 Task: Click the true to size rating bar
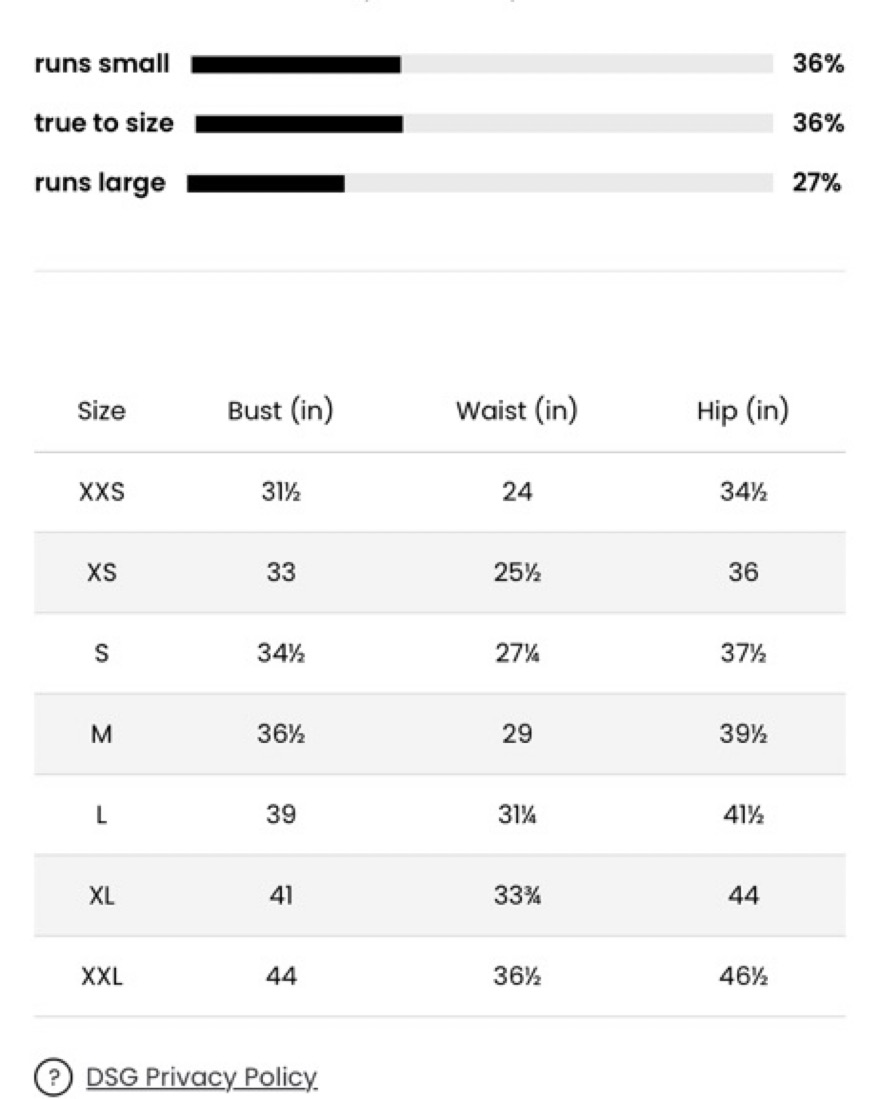click(x=484, y=124)
